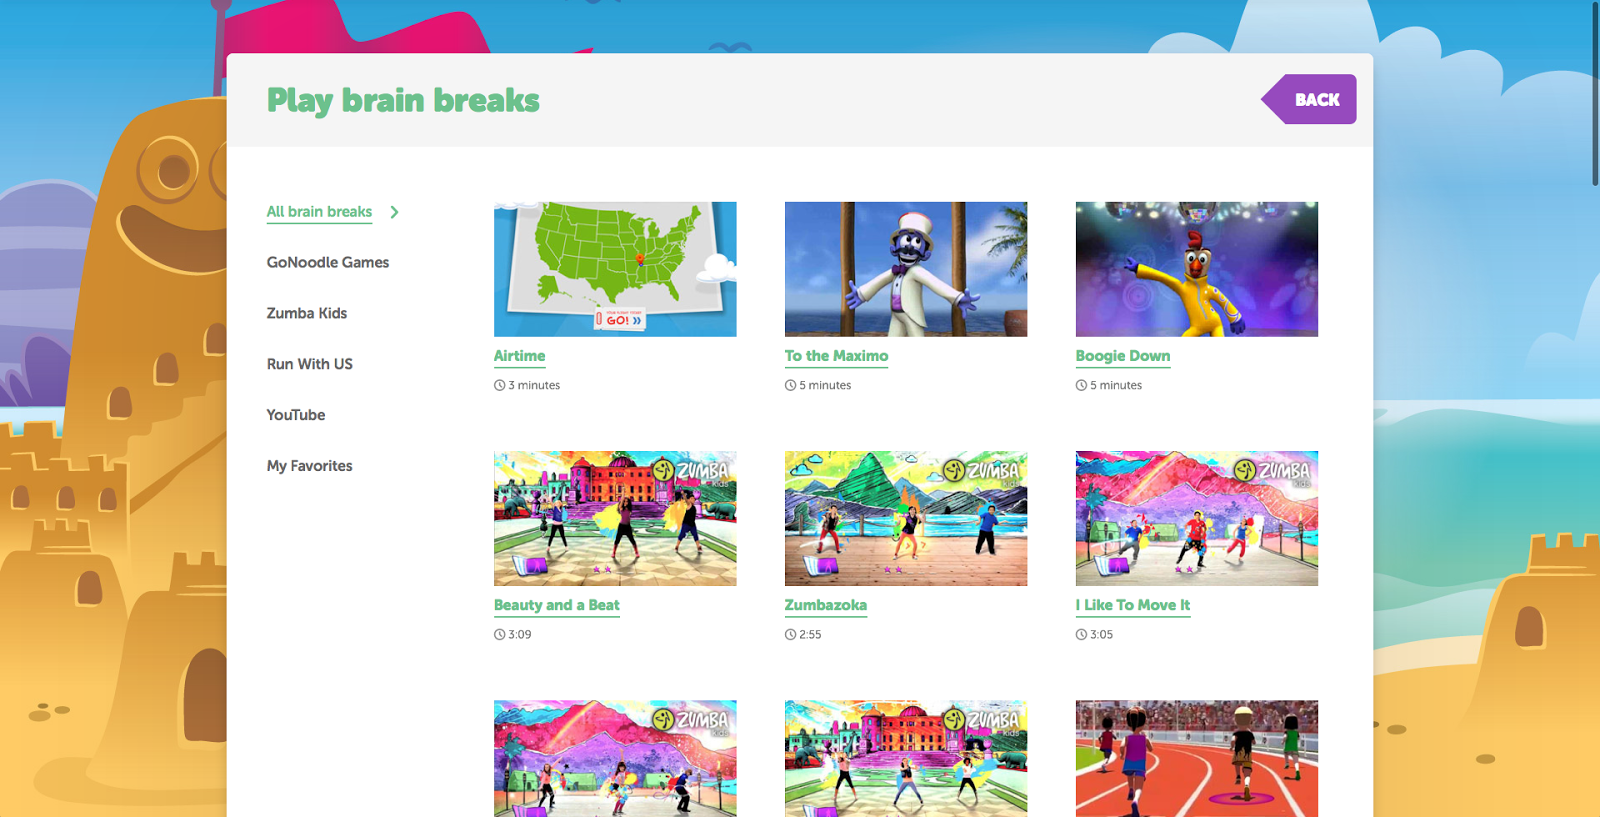Click the clock icon under To the Maximo

point(791,385)
